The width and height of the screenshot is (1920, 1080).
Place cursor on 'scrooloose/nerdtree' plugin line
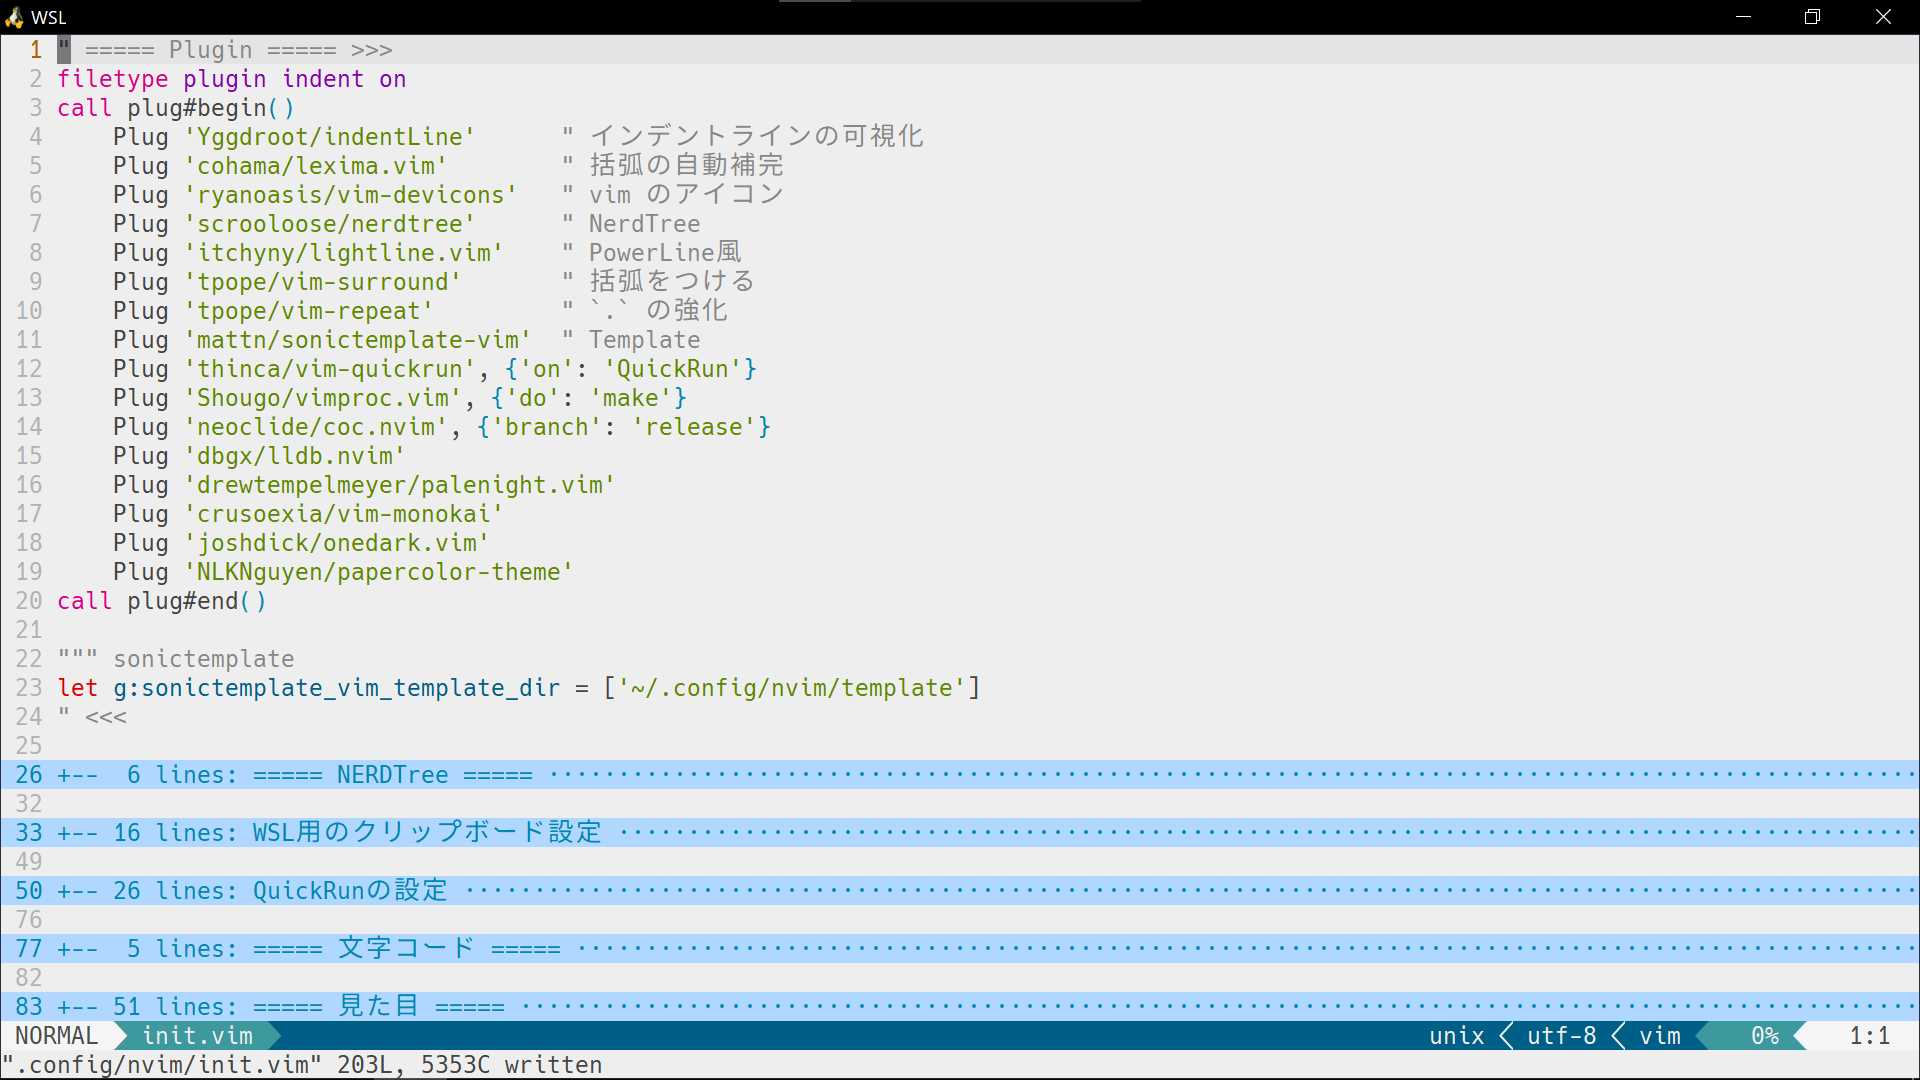click(329, 224)
